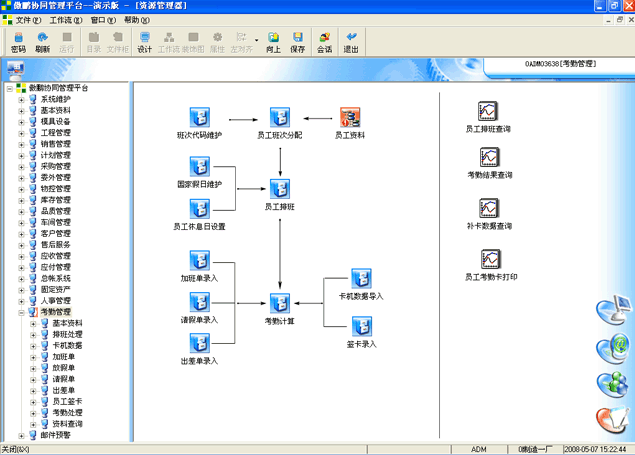Open the 帮助 menu
Screen dimensions: 635x455
tap(136, 20)
